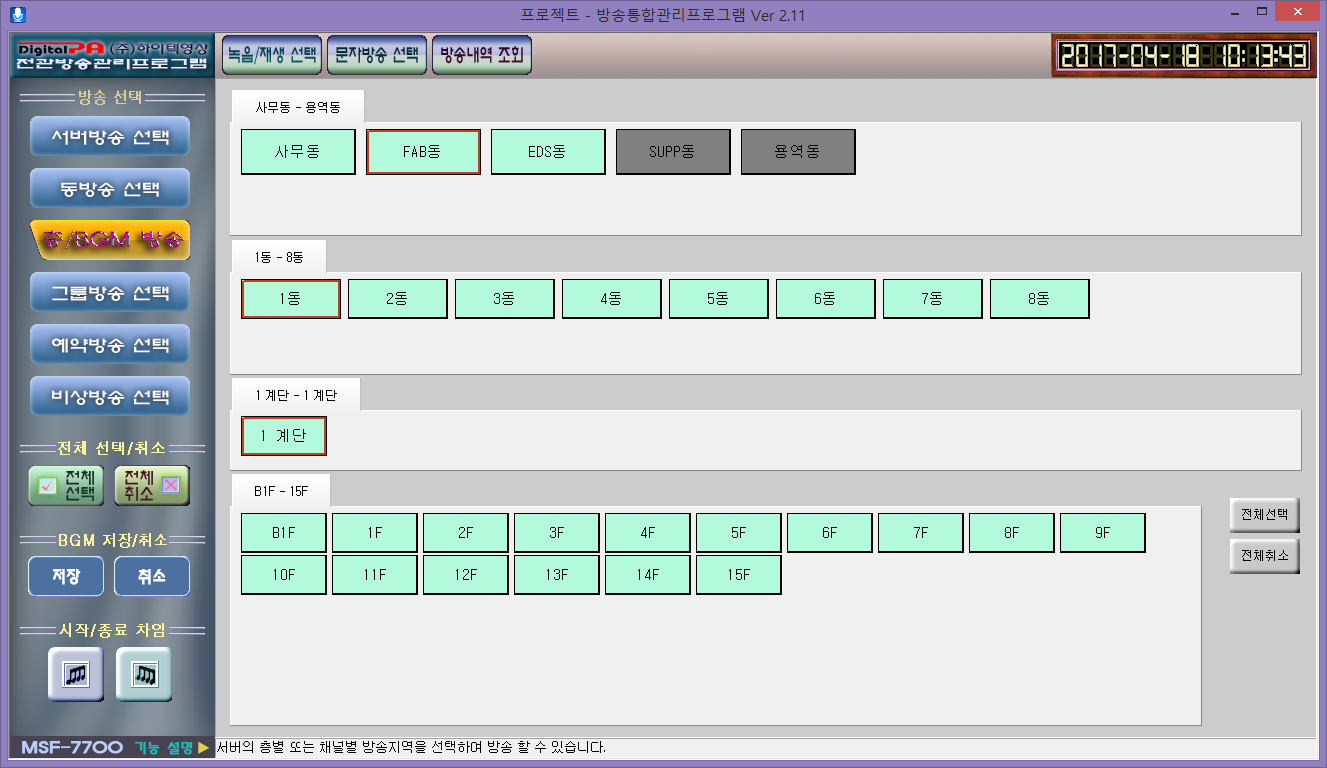This screenshot has height=768, width=1327.
Task: Deselect the 1 계단 stairway button
Action: click(284, 436)
